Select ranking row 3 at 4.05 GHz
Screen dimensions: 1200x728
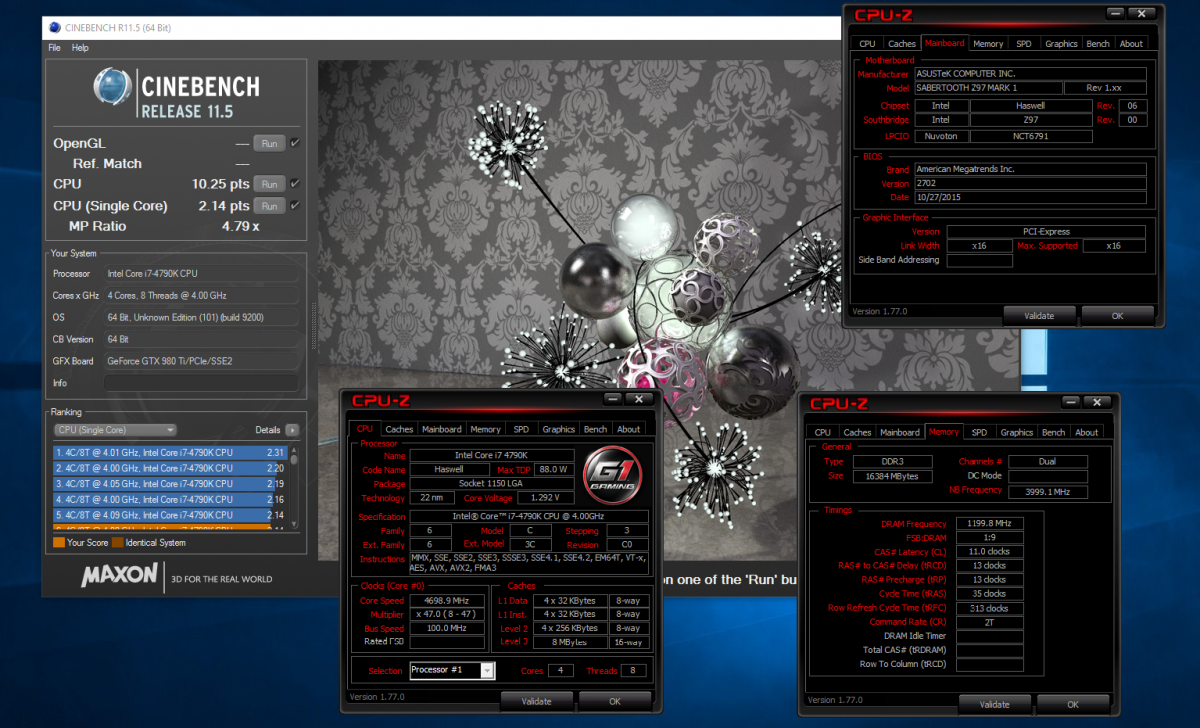(170, 483)
